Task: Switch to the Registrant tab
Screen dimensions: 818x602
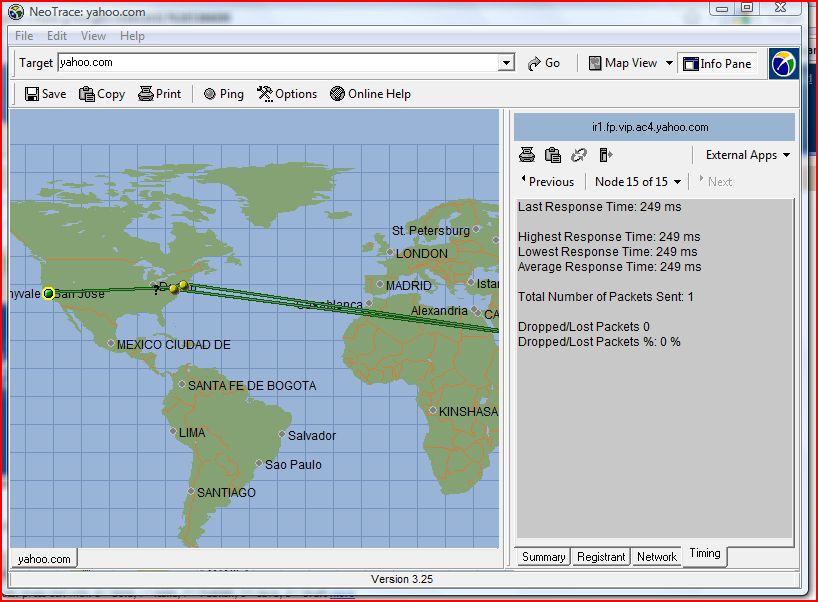Action: (600, 557)
